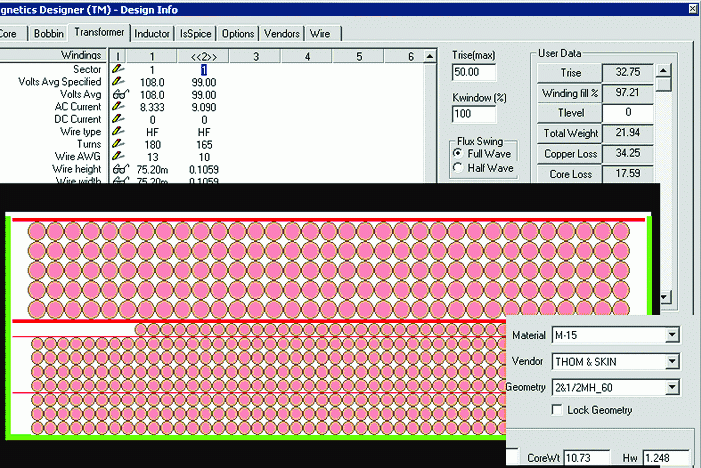Click the User Data scrollbar up arrow
Image resolution: width=701 pixels, height=468 pixels.
(x=663, y=72)
